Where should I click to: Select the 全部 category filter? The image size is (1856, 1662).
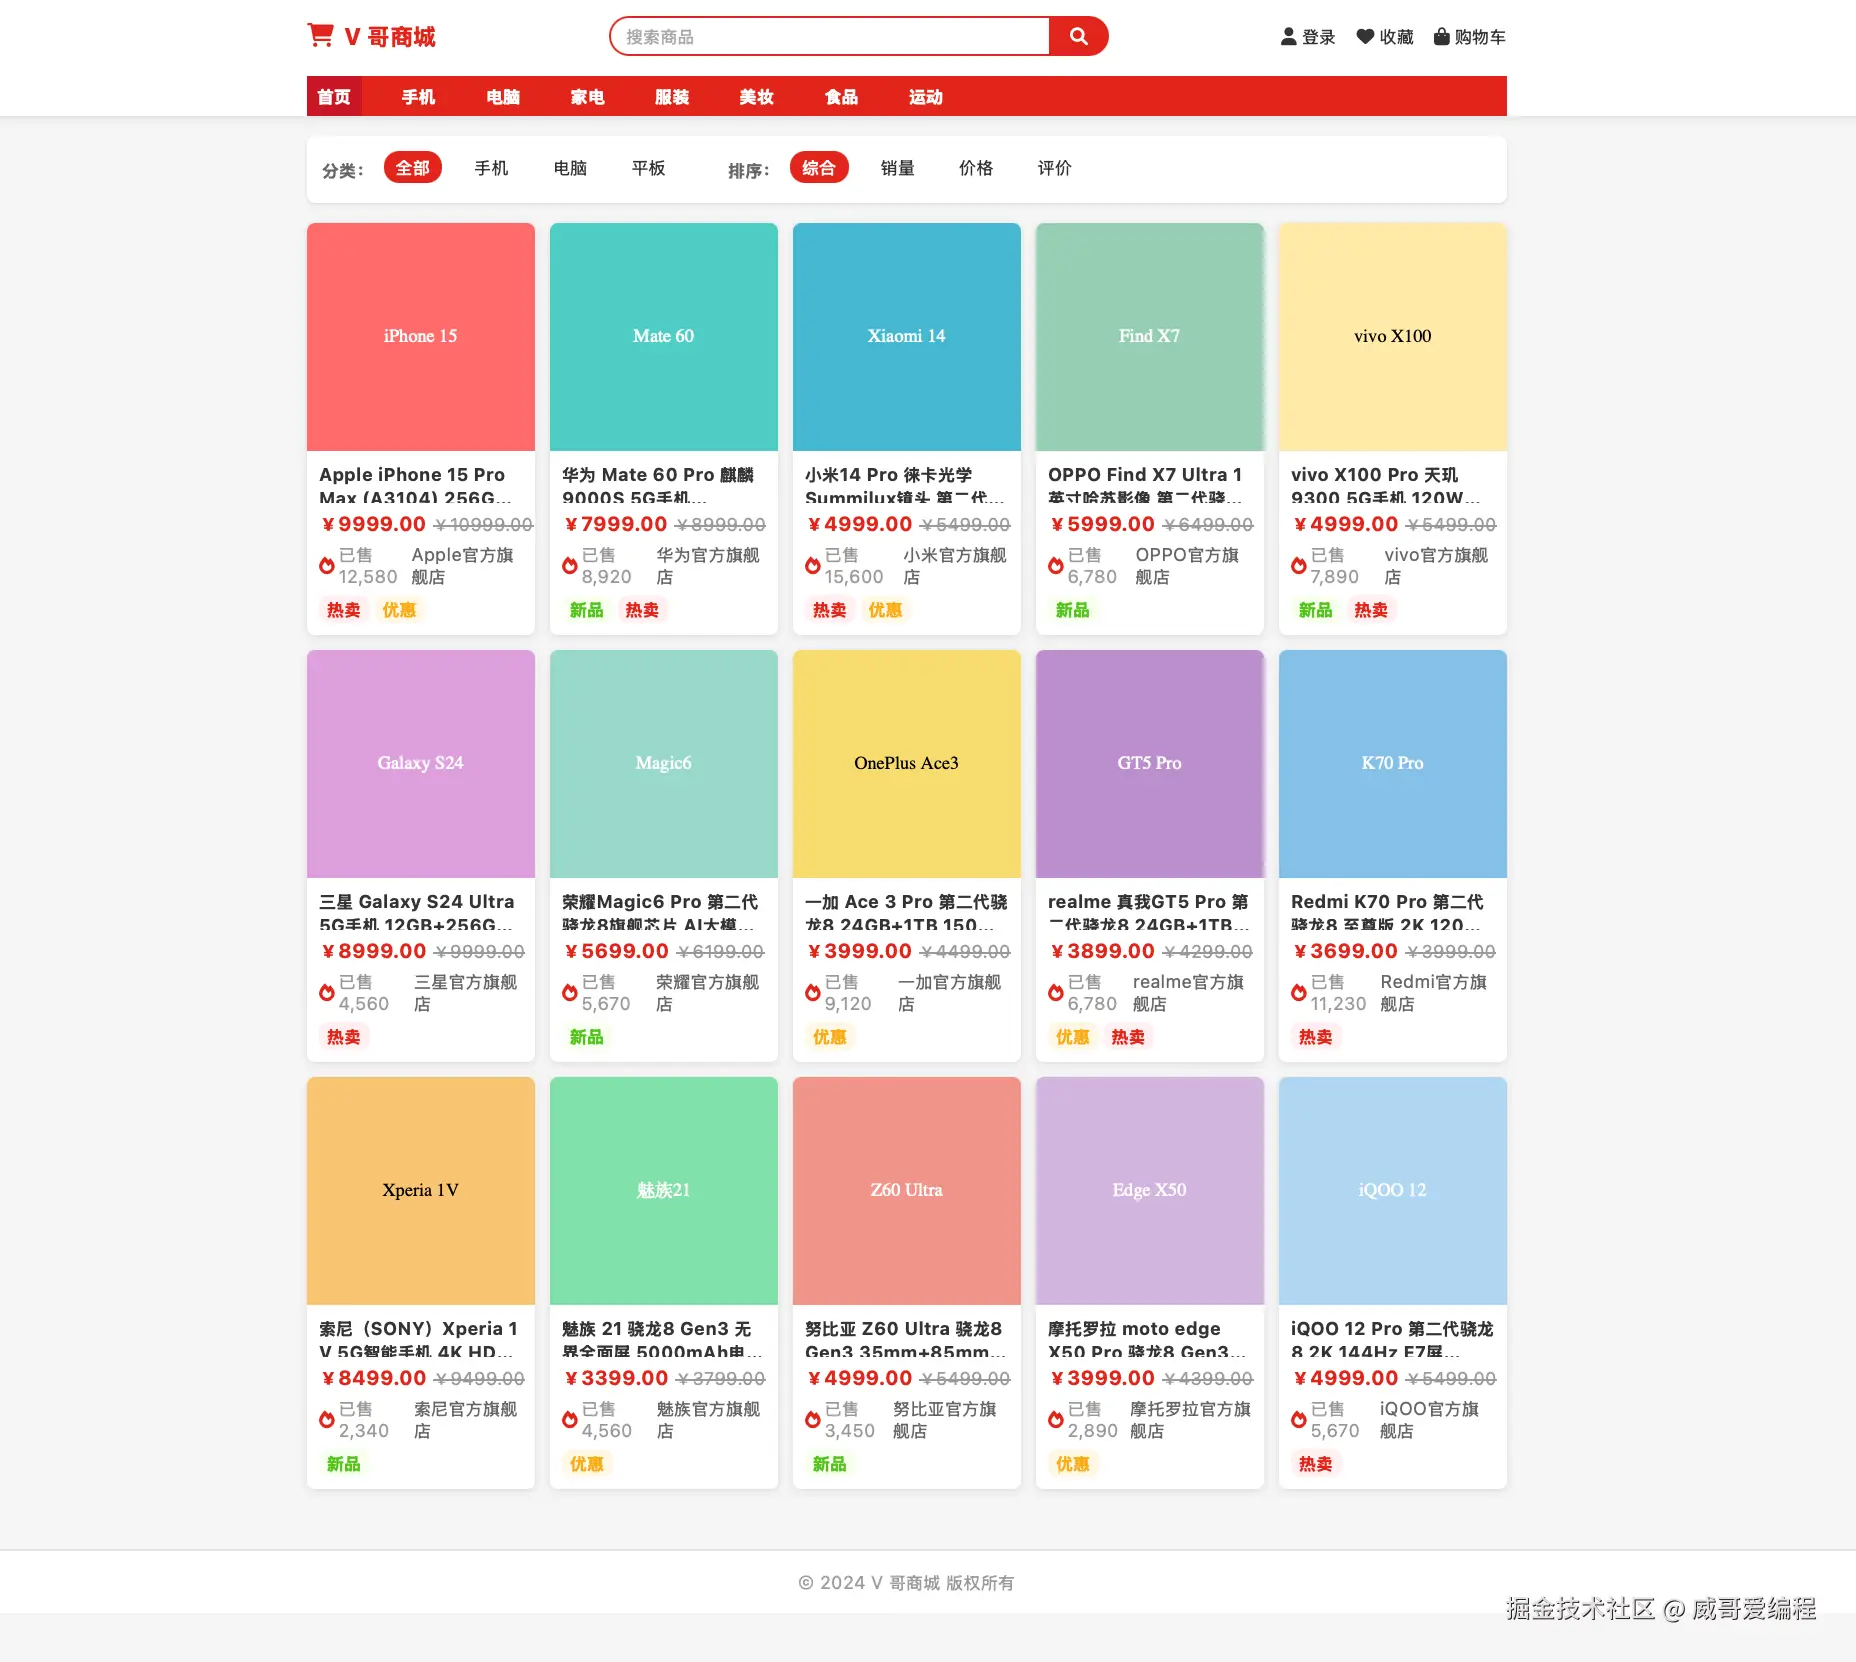(x=413, y=168)
